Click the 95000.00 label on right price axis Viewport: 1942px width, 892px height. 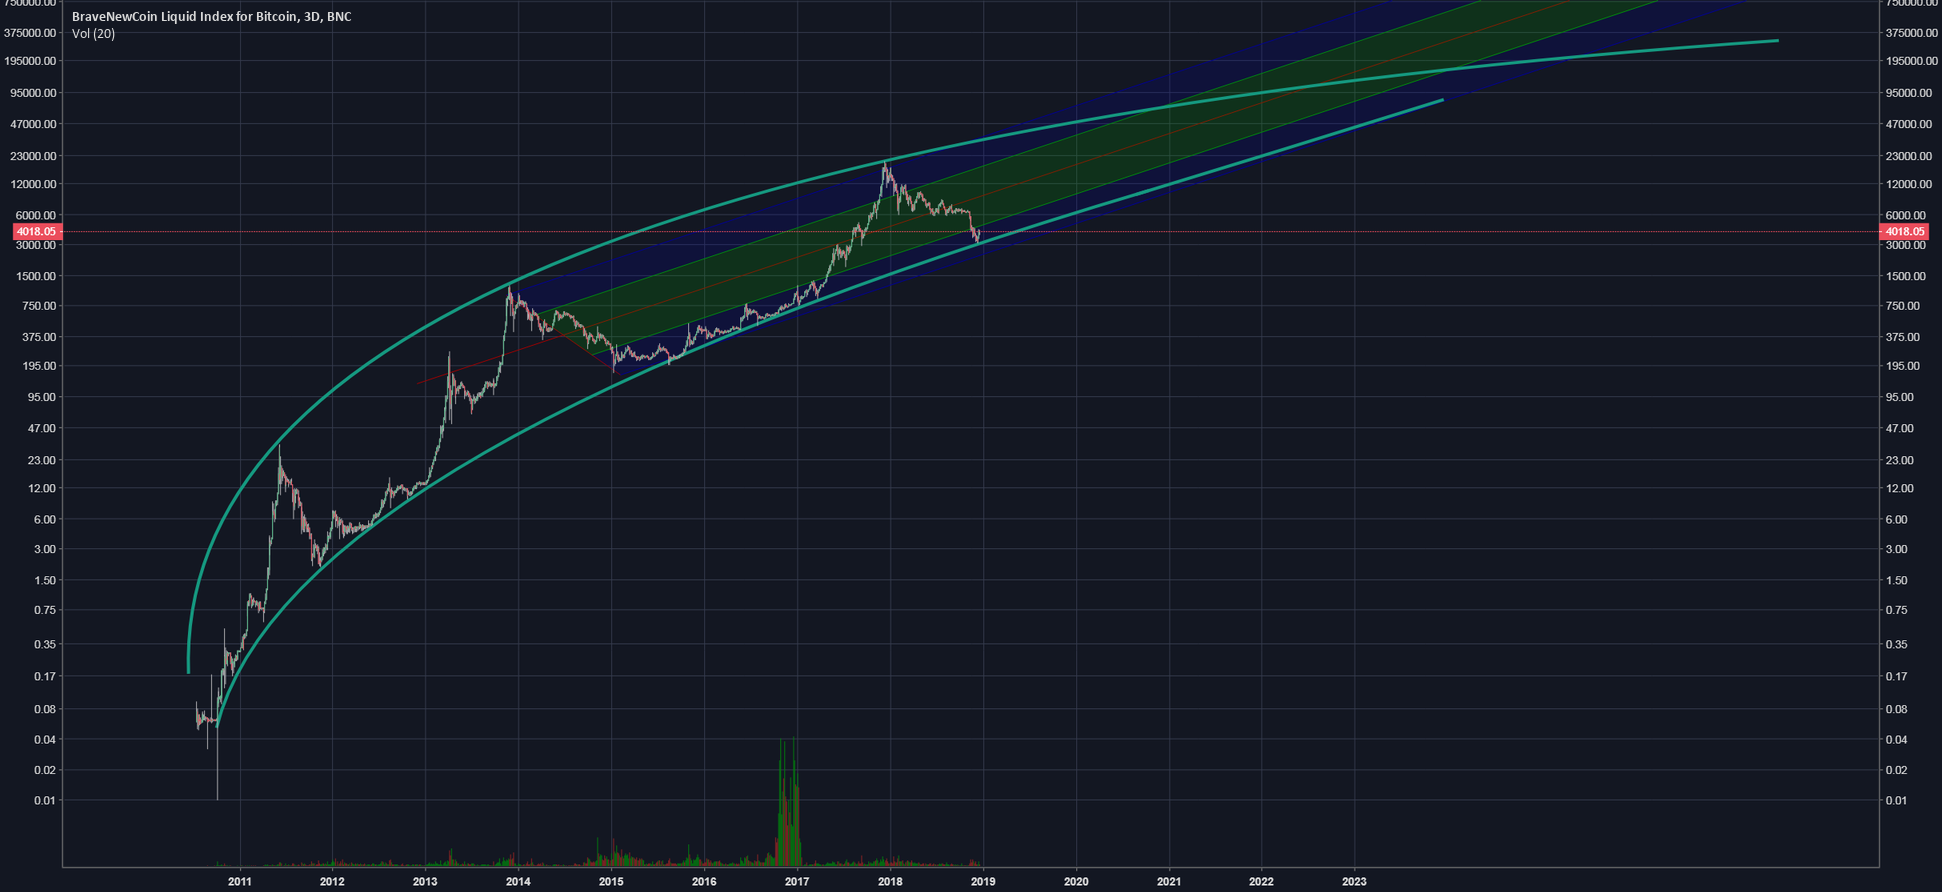pos(1904,93)
